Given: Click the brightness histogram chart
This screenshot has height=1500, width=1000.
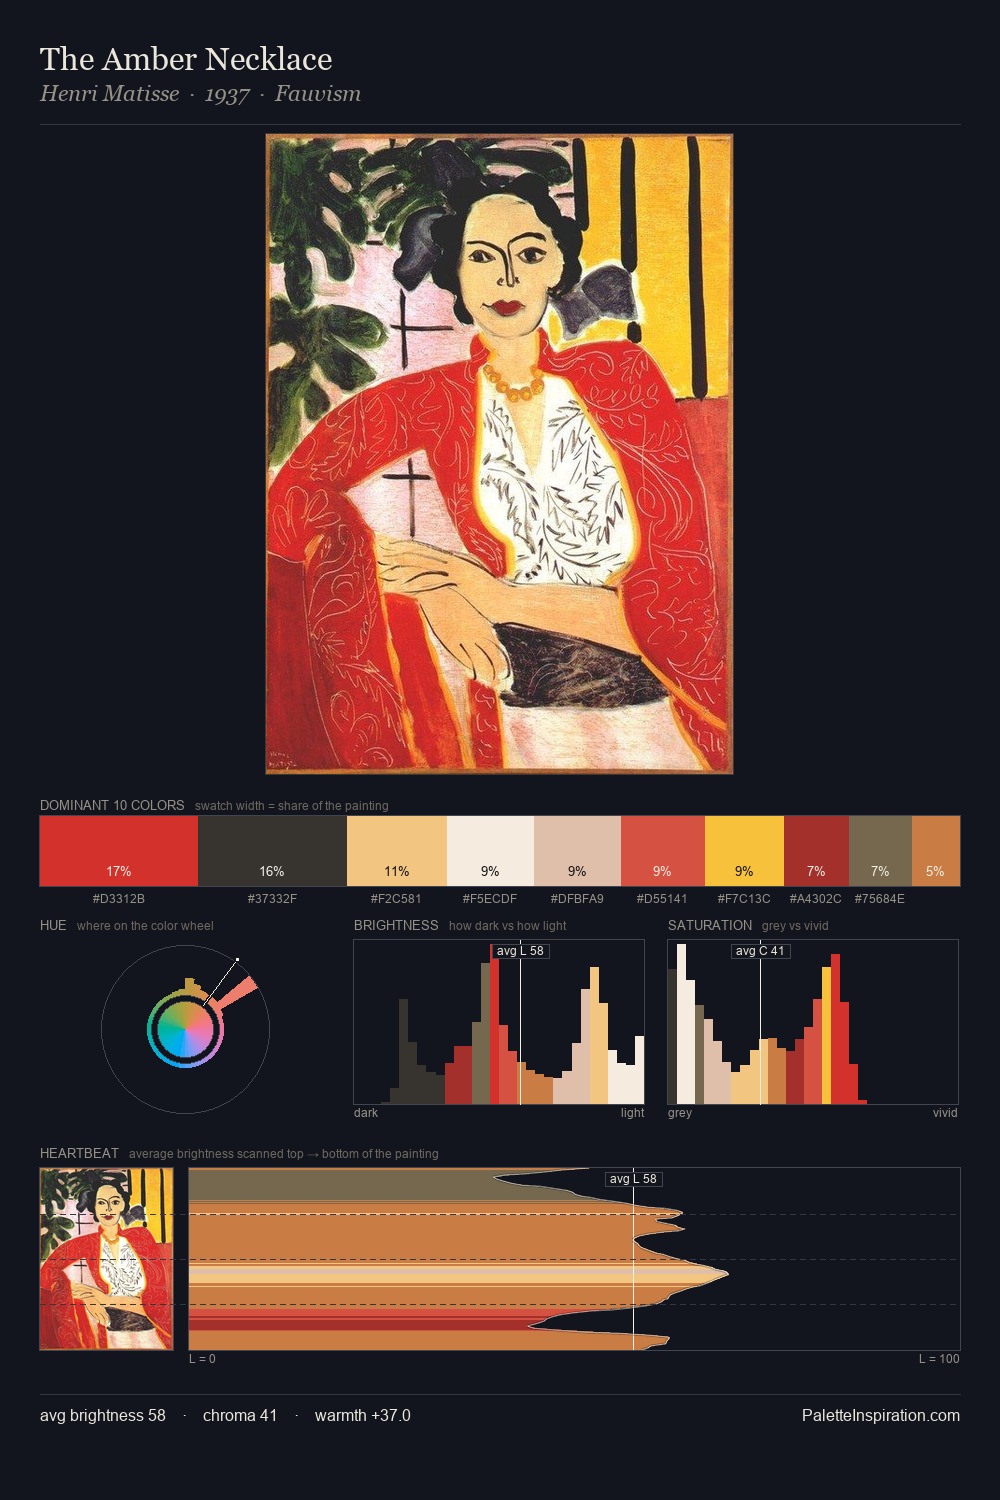Looking at the screenshot, I should coord(499,1022).
